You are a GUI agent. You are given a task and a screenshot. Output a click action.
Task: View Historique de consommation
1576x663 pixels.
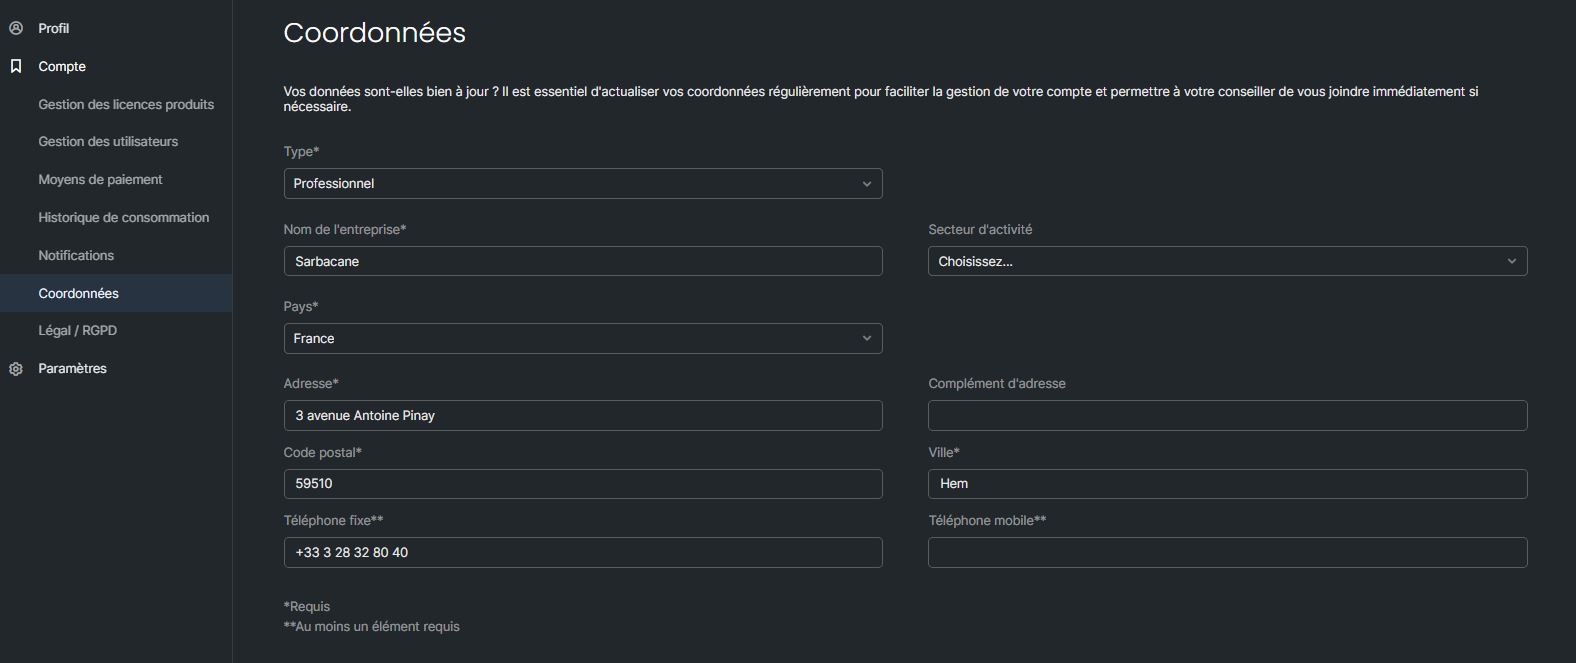click(x=123, y=218)
